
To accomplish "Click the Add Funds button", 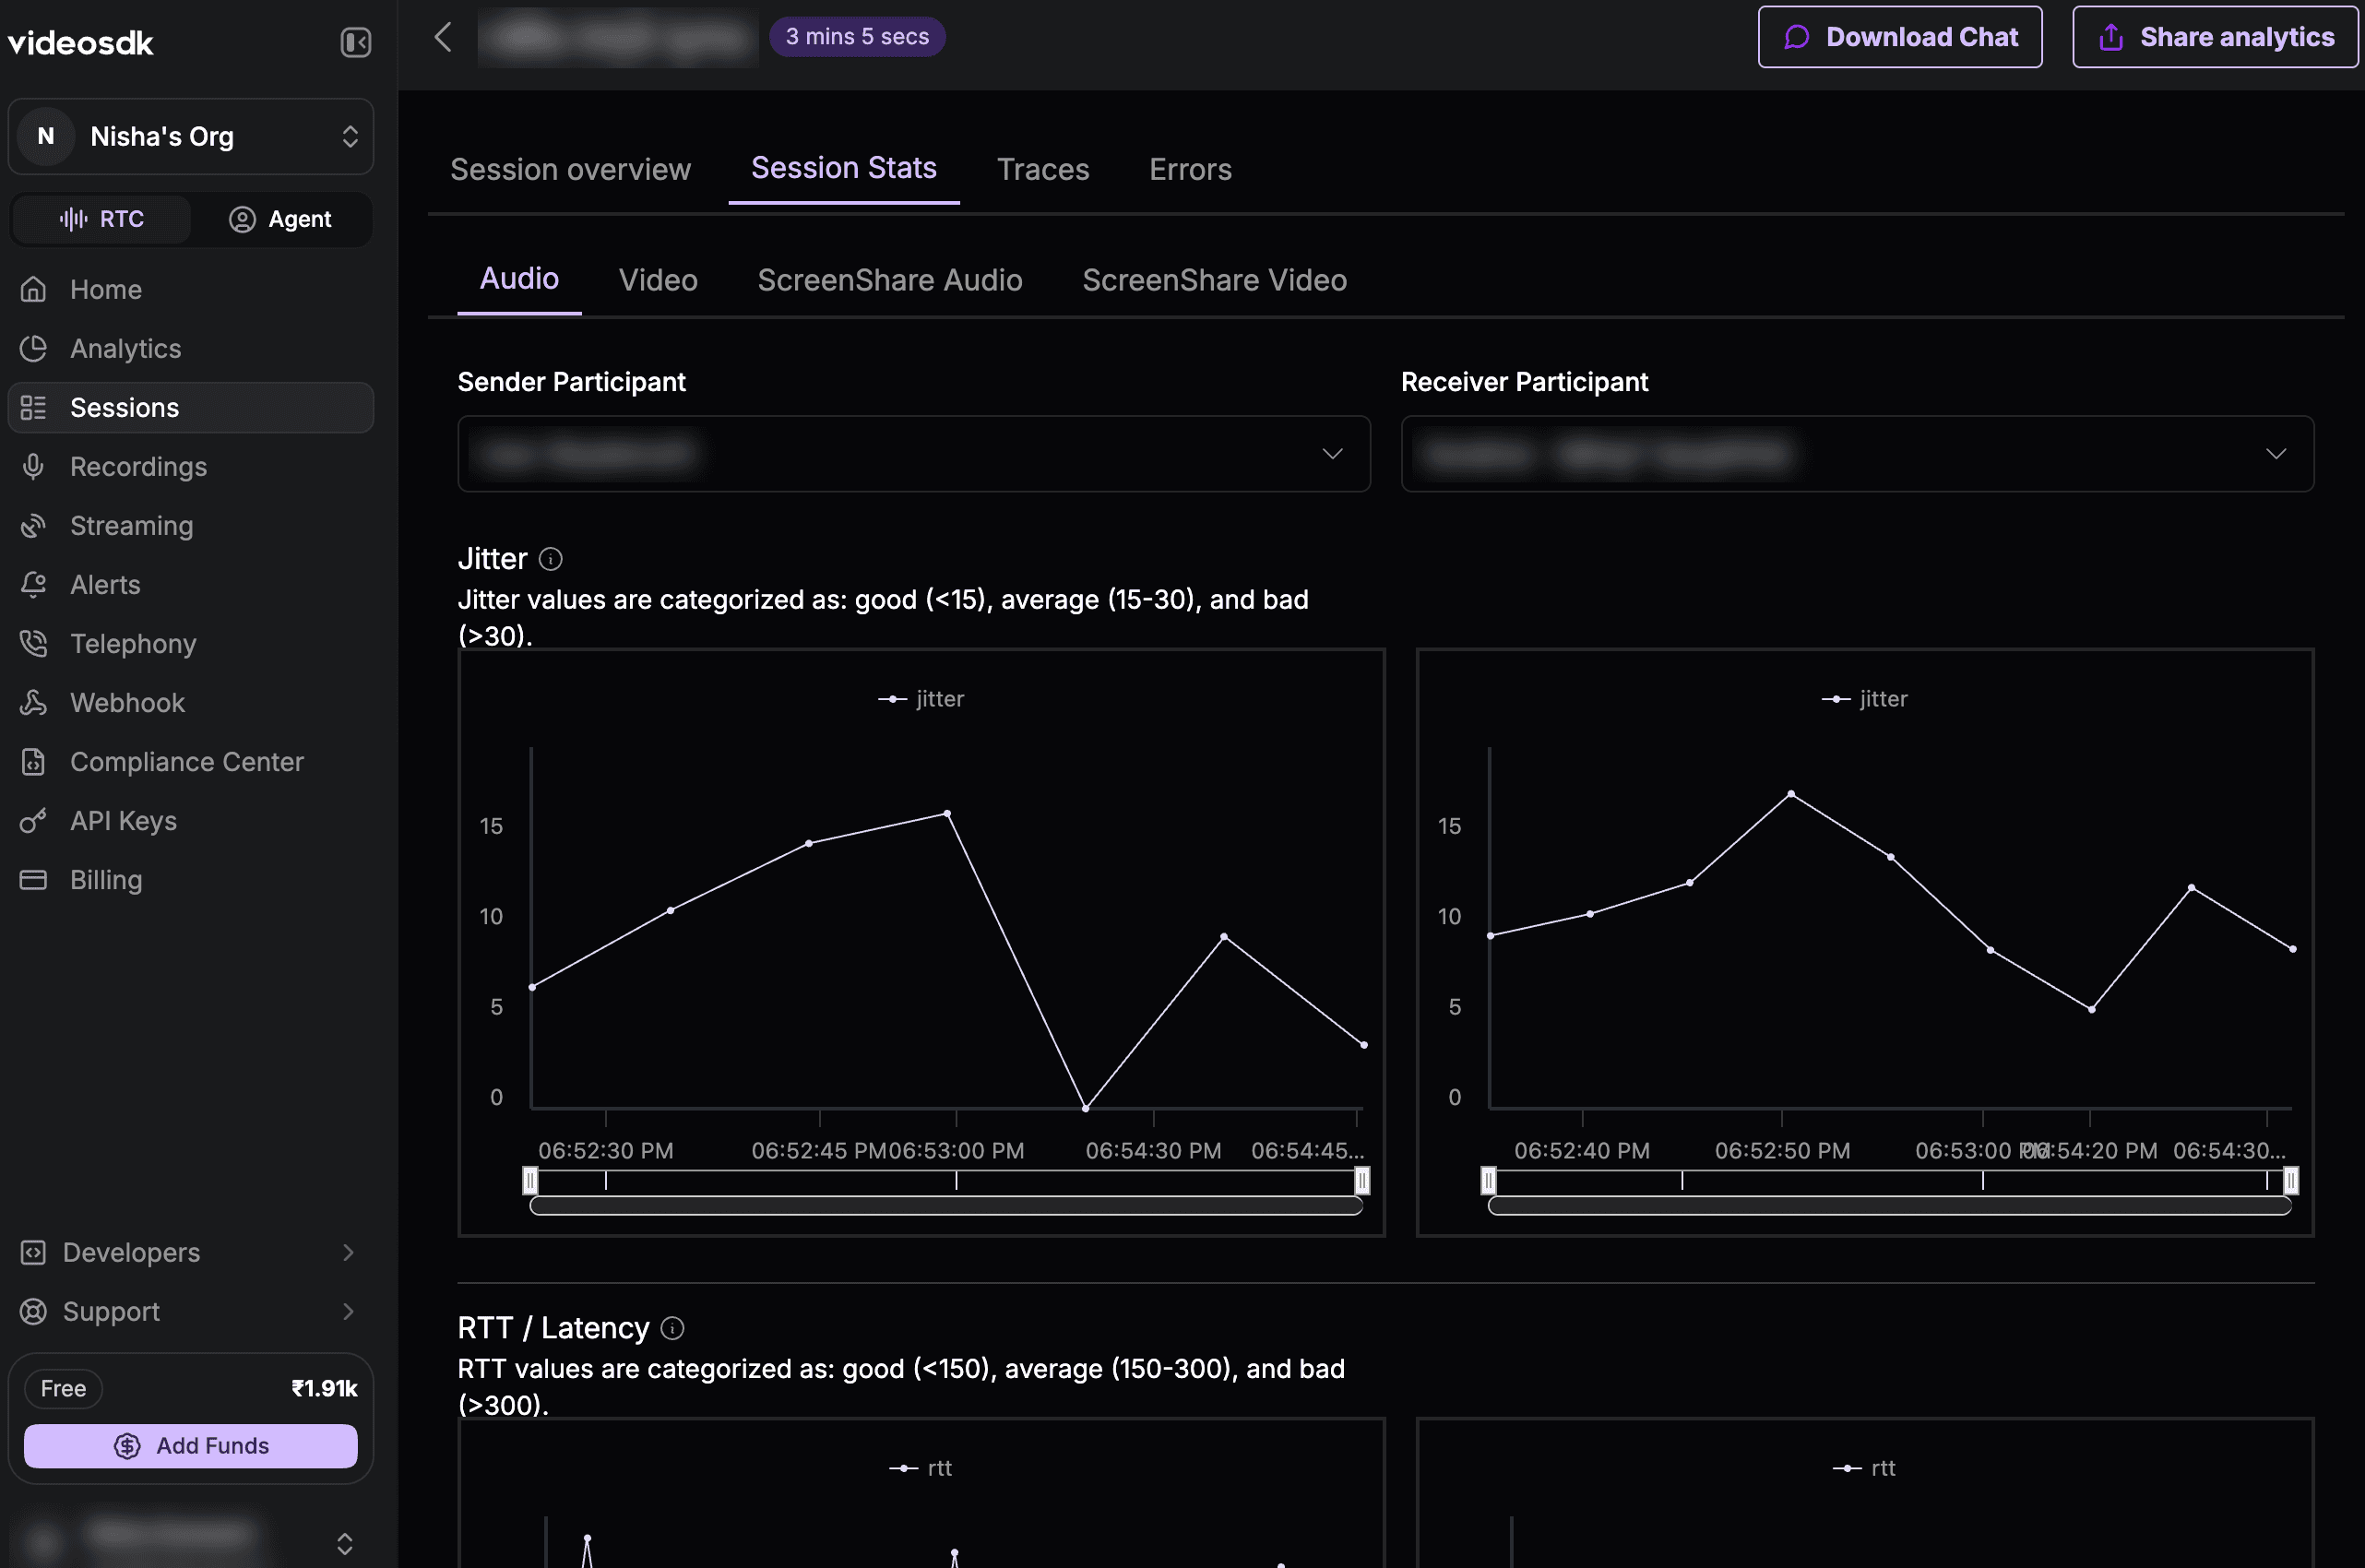I will point(191,1446).
